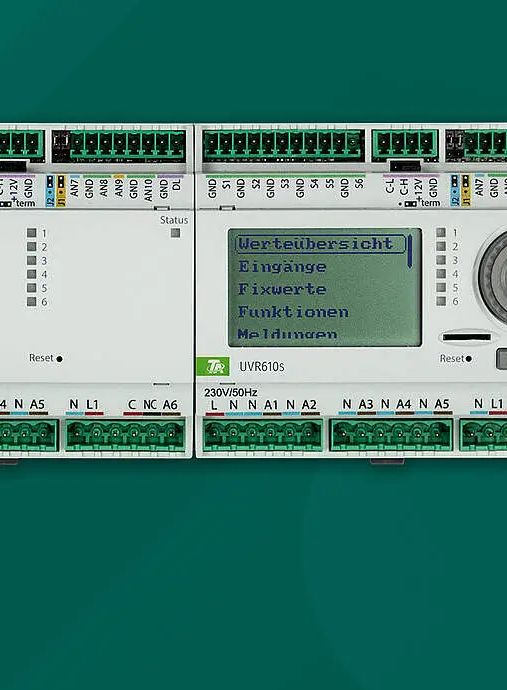Click LED 6 on the UVR610S module

[441, 301]
